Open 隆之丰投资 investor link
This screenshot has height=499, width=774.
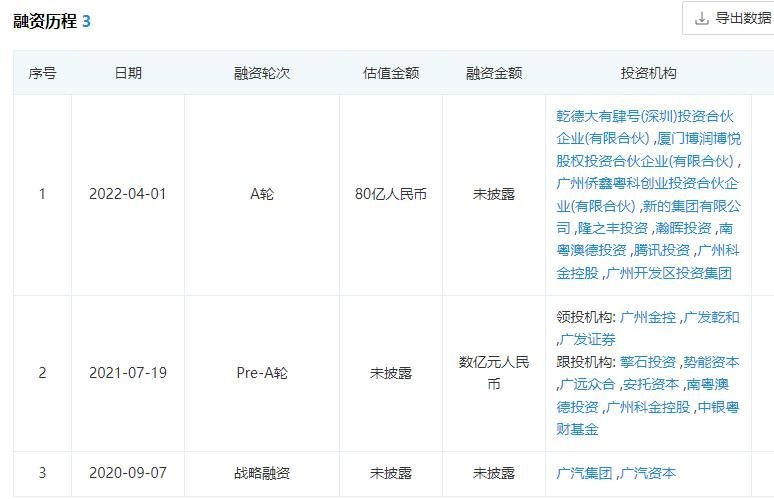click(613, 228)
